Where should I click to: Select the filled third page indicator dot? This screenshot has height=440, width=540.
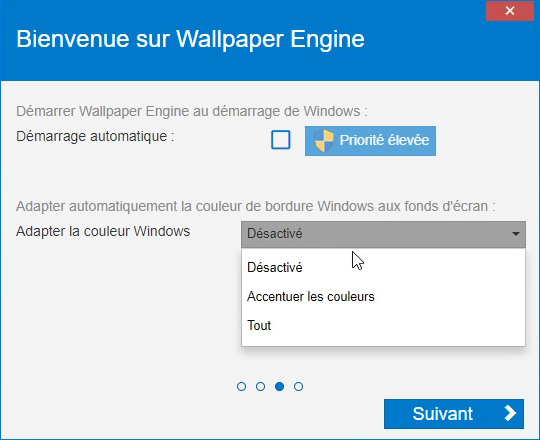click(x=279, y=386)
